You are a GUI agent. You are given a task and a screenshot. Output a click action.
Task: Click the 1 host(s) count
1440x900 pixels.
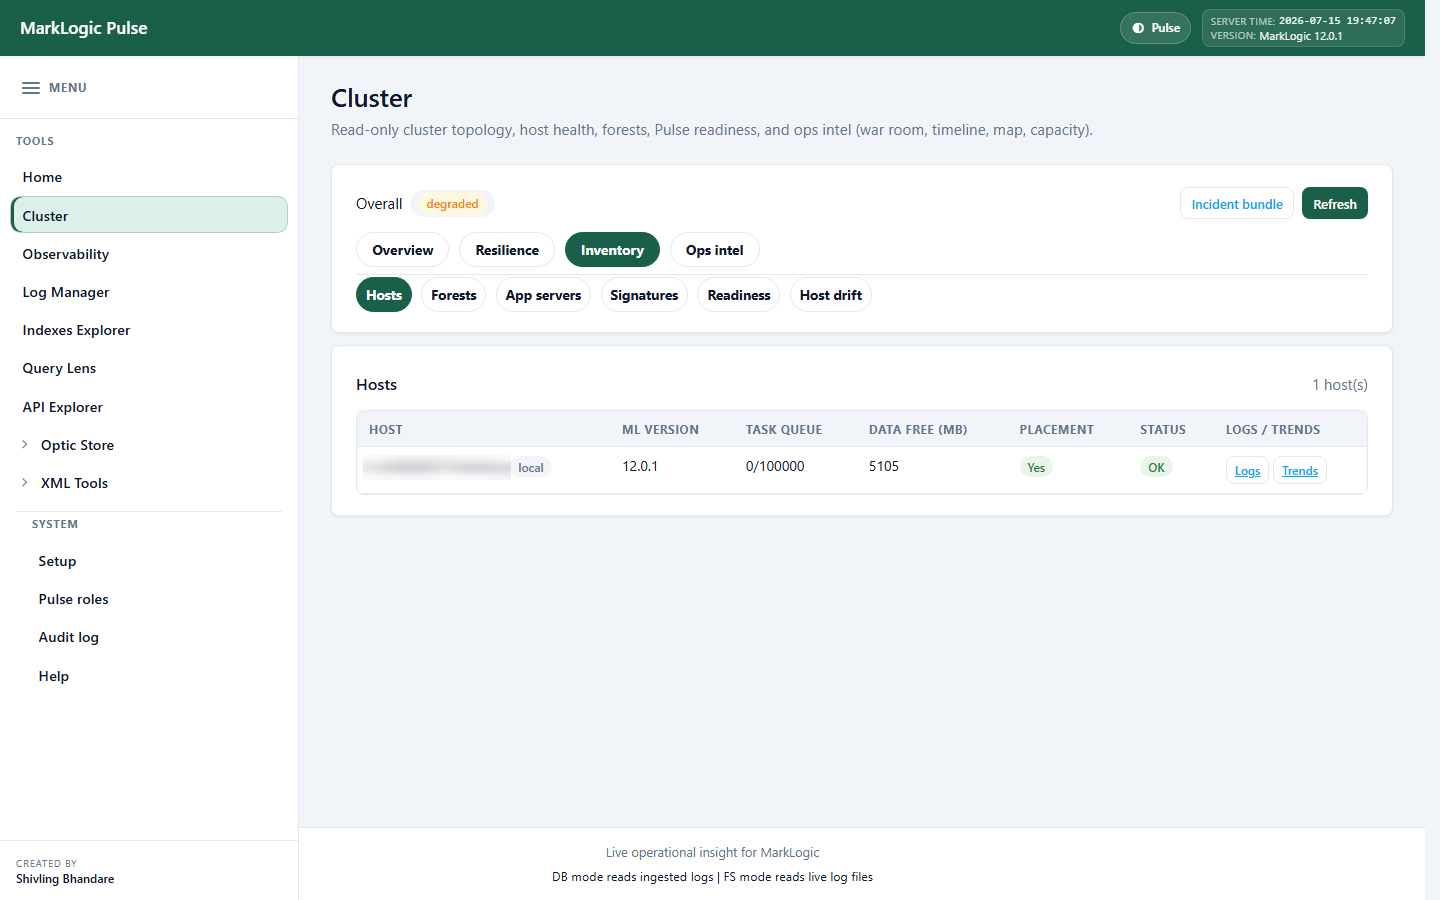(x=1340, y=385)
